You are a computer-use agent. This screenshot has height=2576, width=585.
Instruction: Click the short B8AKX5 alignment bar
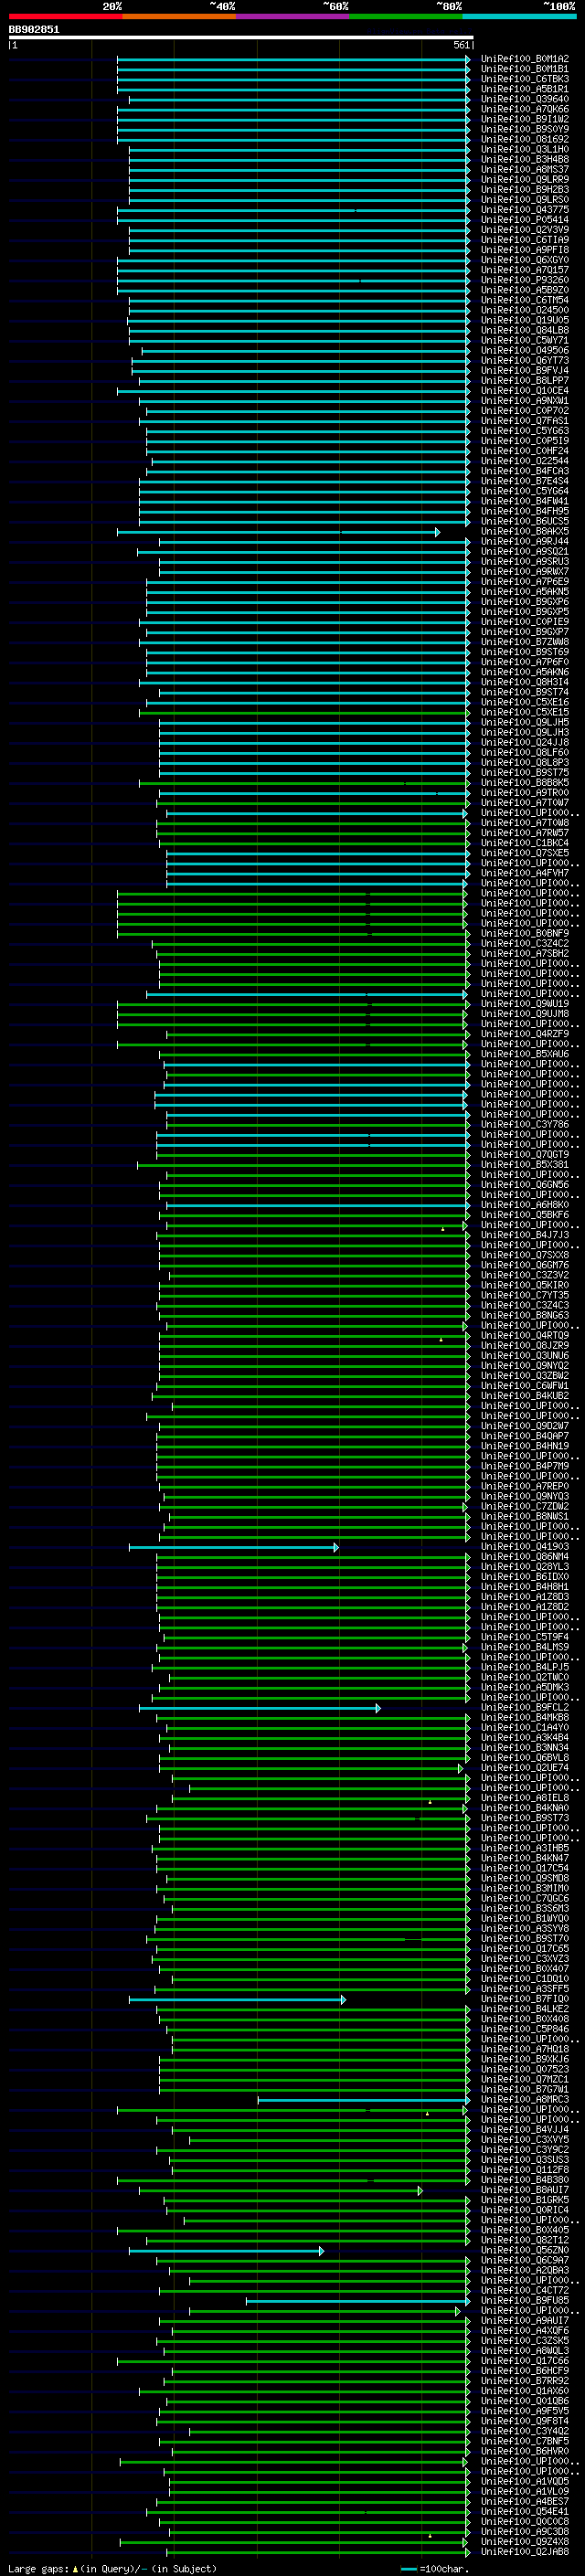(278, 532)
